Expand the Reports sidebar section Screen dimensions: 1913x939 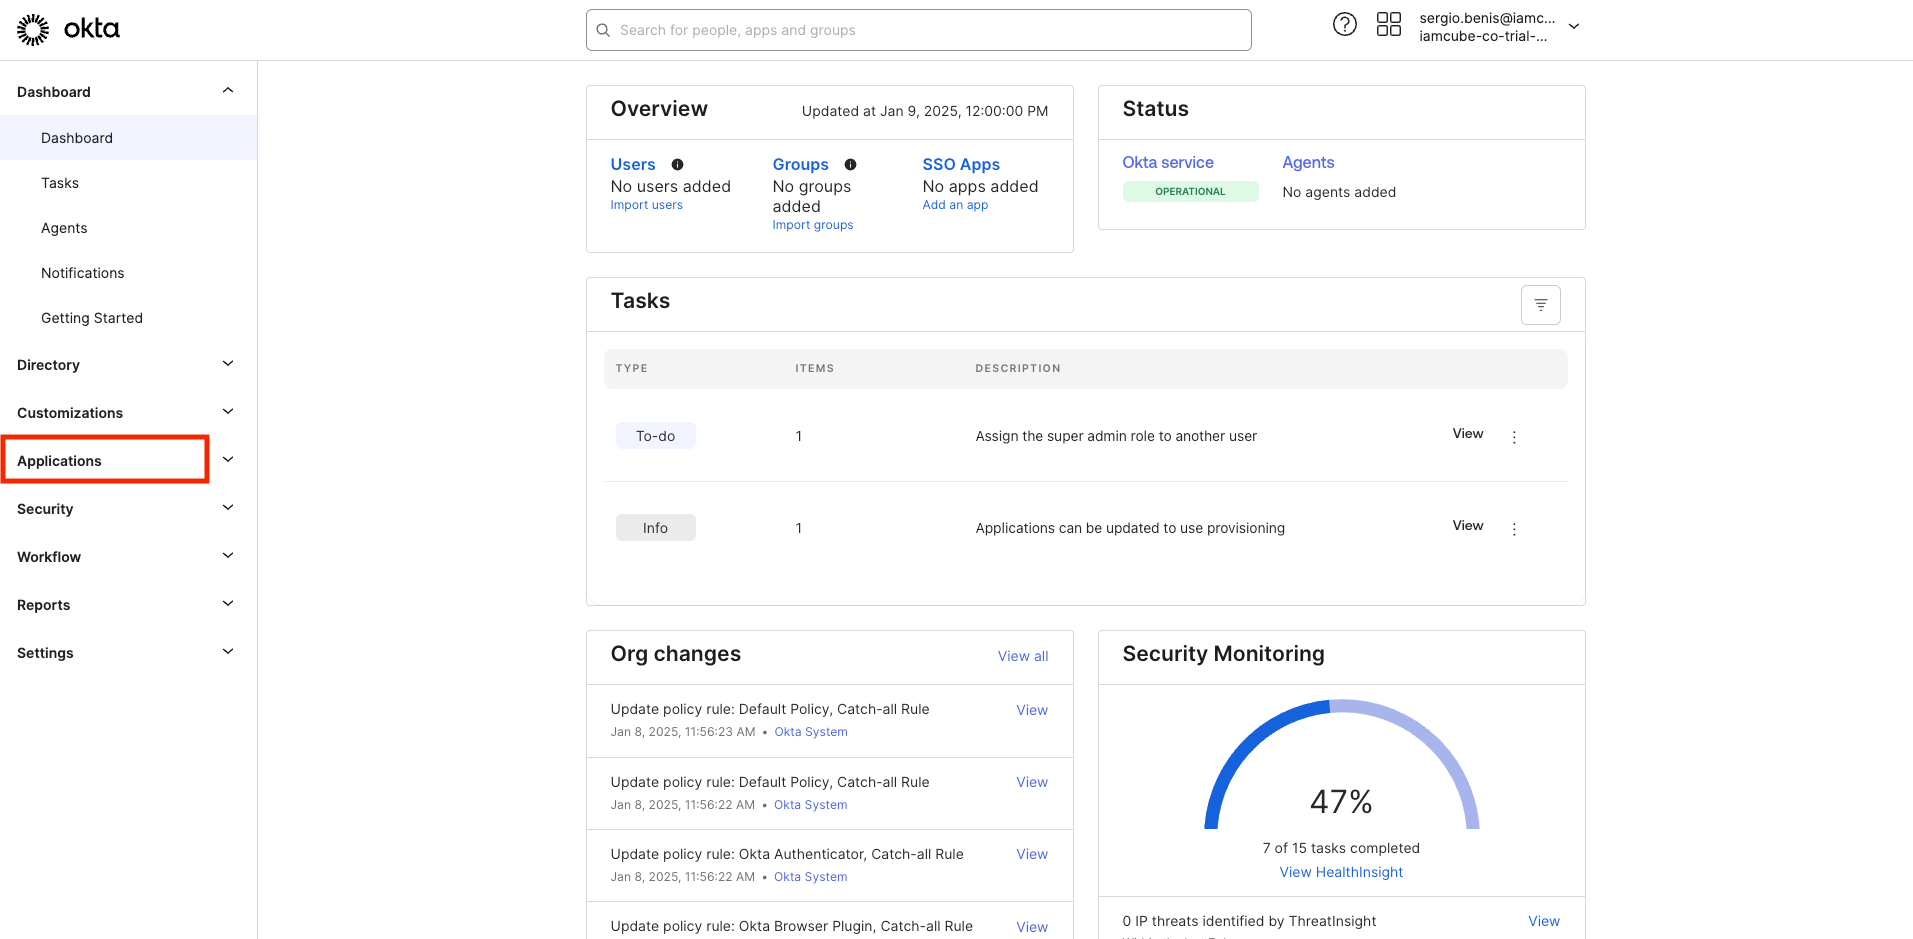(x=228, y=604)
